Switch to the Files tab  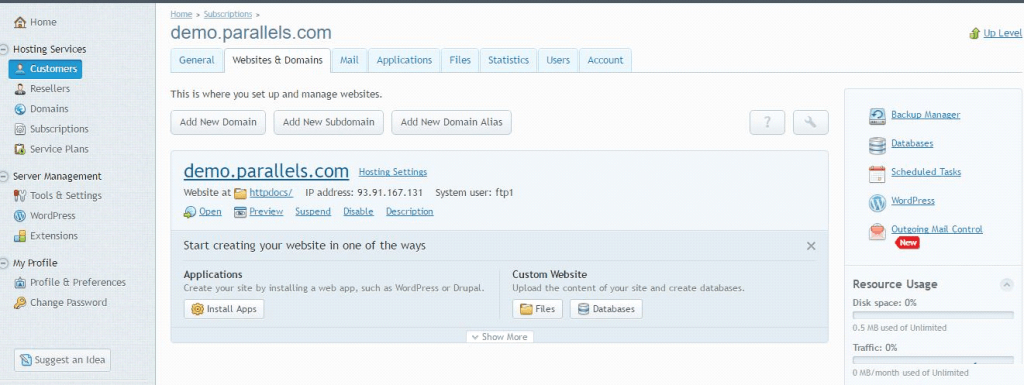(x=460, y=60)
